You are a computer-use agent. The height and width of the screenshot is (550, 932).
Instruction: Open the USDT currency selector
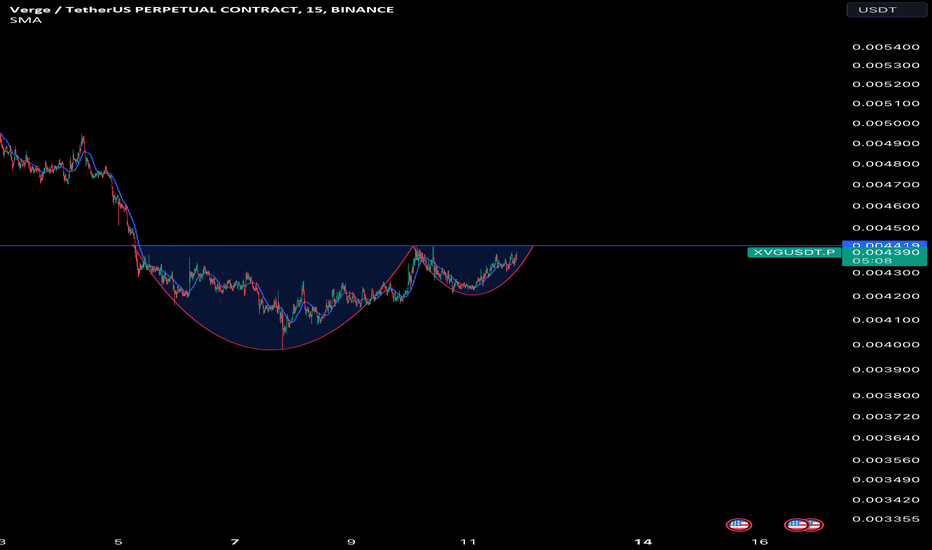coord(886,10)
